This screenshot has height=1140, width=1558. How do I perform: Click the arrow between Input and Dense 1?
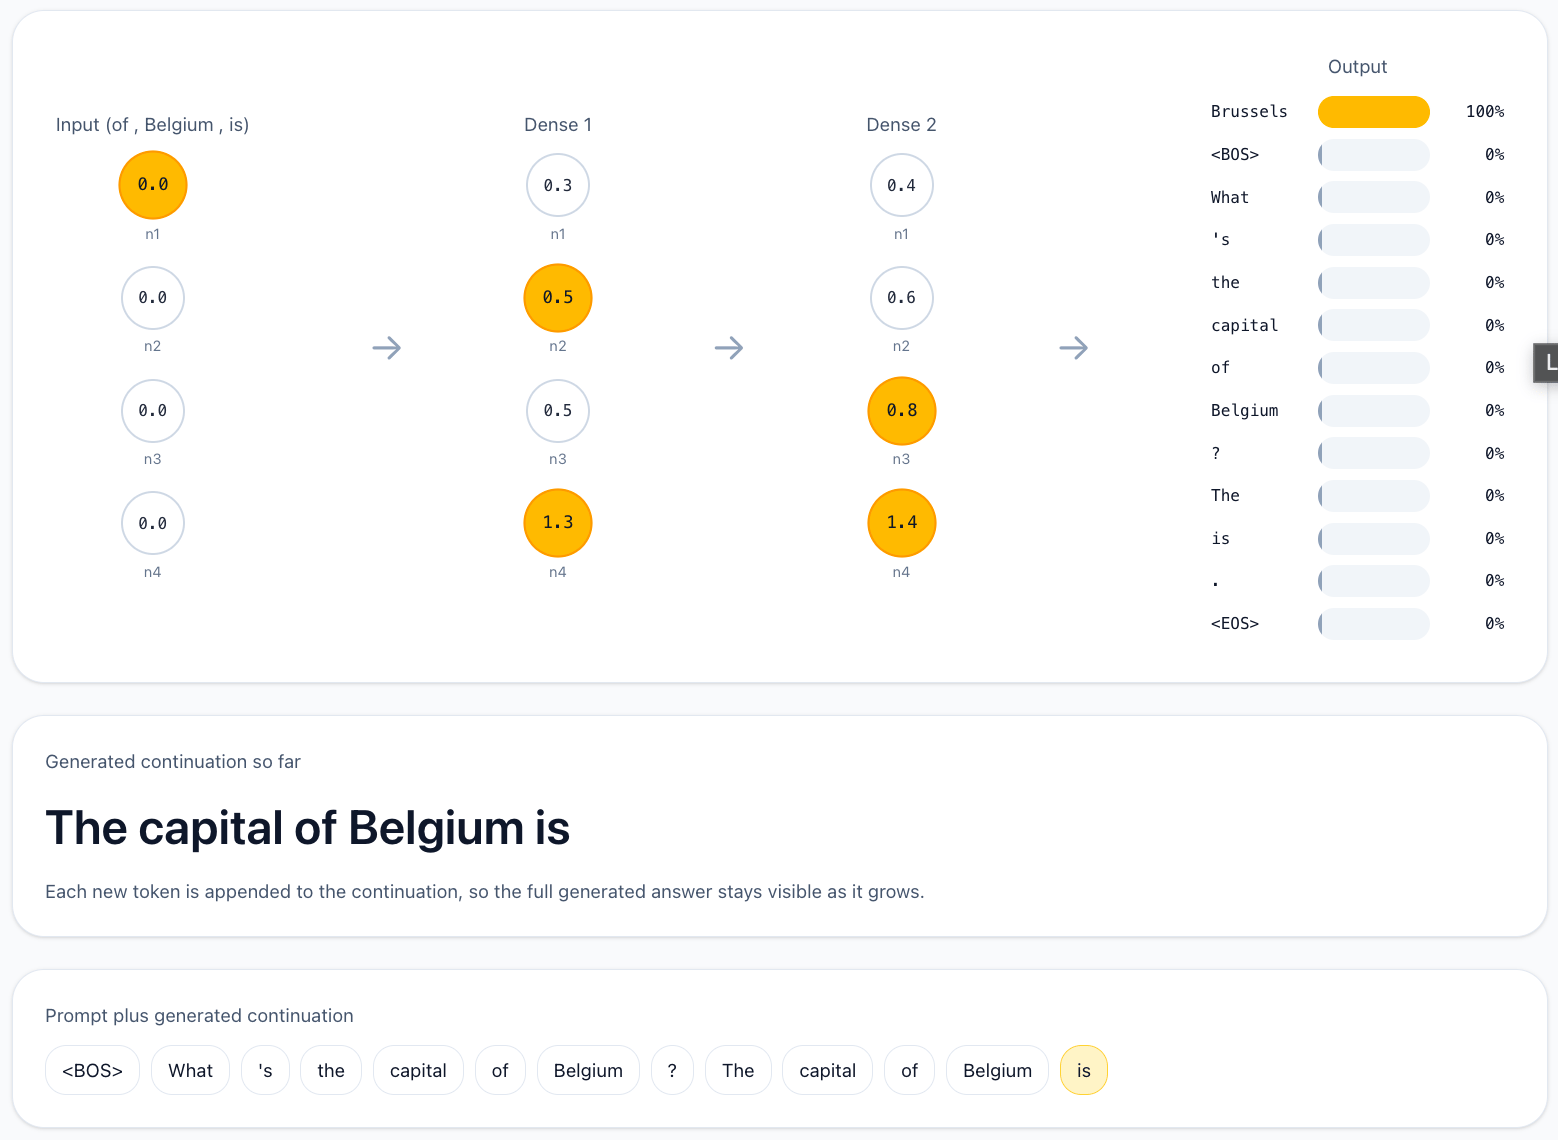coord(386,348)
